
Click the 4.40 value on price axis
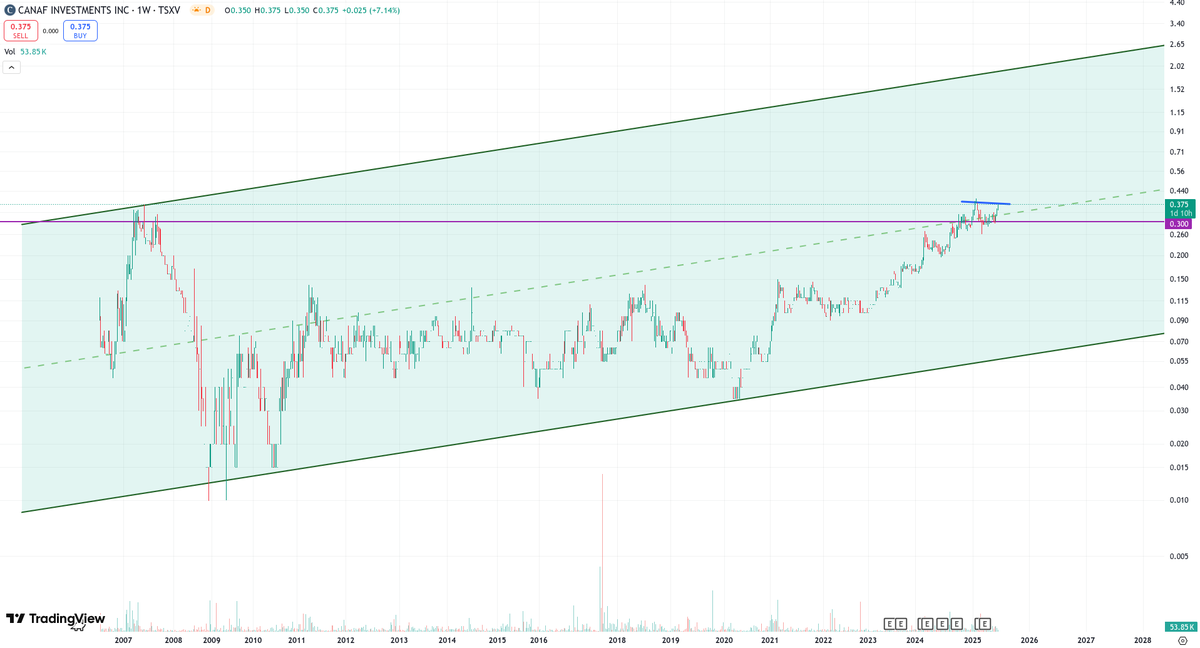tap(1177, 4)
